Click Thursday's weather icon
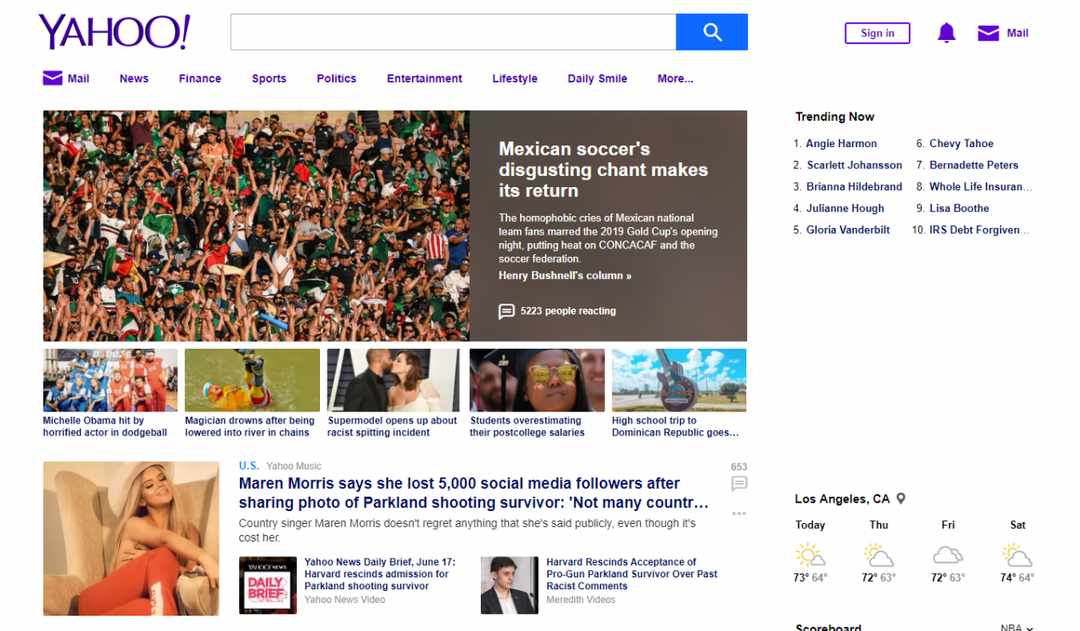 tap(879, 555)
